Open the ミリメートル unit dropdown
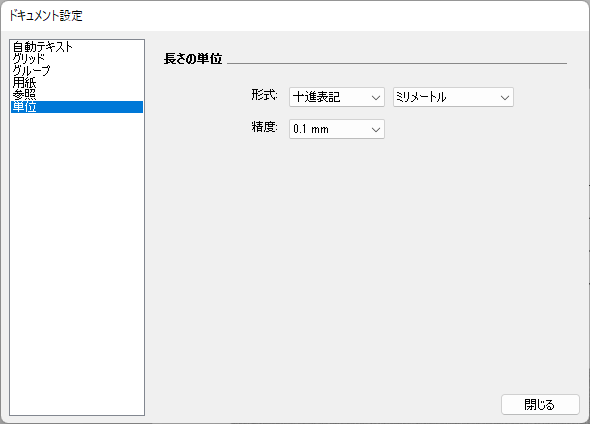The height and width of the screenshot is (424, 590). 453,97
